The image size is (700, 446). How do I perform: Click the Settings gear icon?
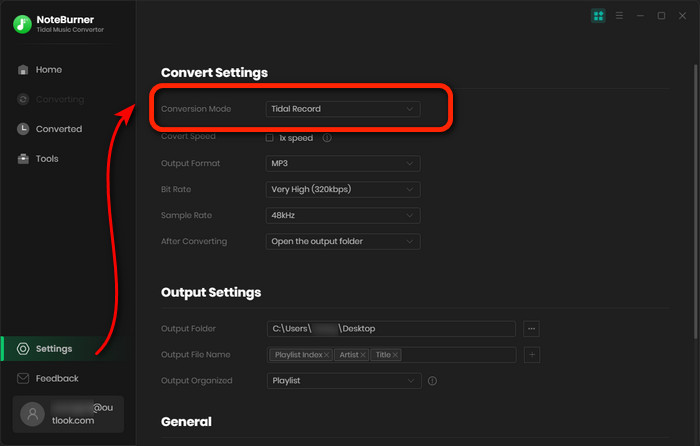pos(23,349)
